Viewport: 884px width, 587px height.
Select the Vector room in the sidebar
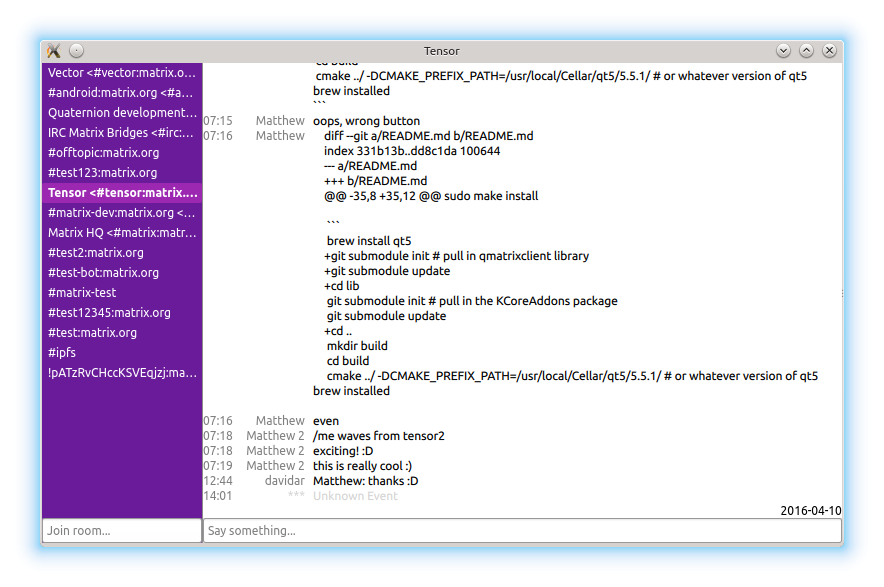click(121, 72)
